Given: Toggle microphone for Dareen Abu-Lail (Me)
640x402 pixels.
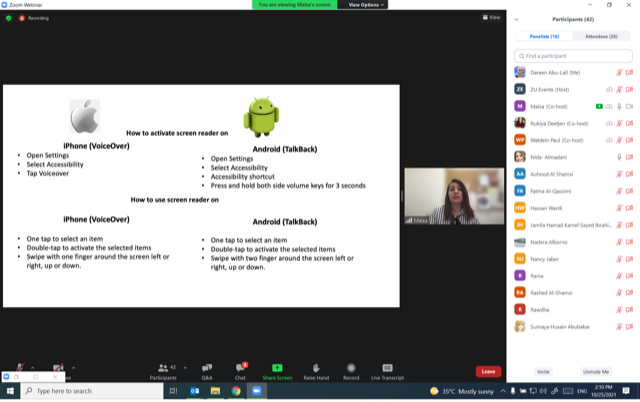Looking at the screenshot, I should pyautogui.click(x=619, y=73).
